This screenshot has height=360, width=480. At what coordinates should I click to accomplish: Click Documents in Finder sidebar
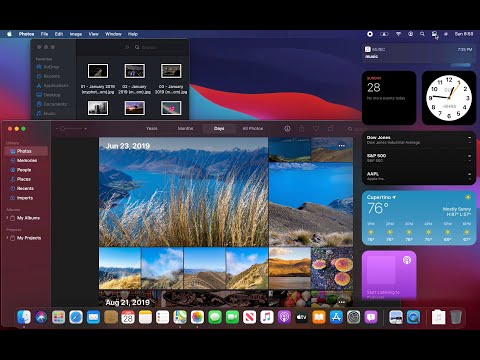[52, 104]
